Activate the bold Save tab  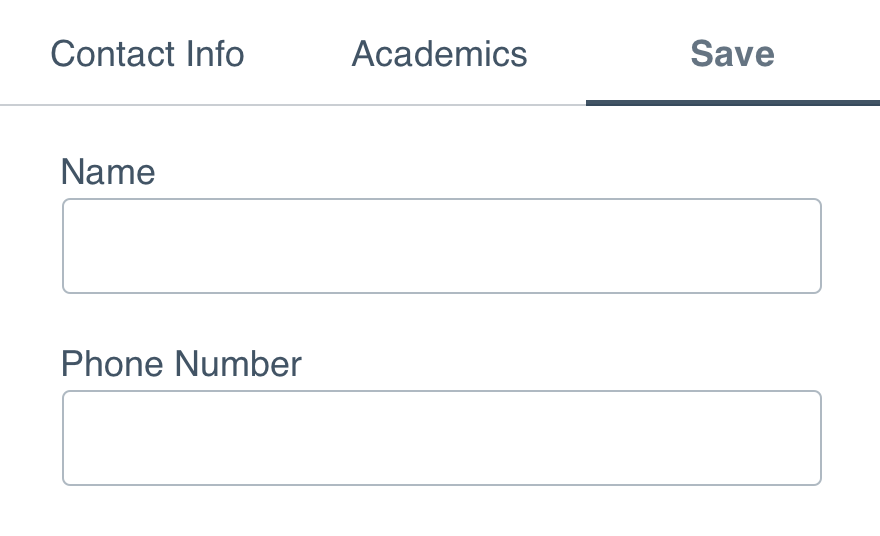click(732, 54)
